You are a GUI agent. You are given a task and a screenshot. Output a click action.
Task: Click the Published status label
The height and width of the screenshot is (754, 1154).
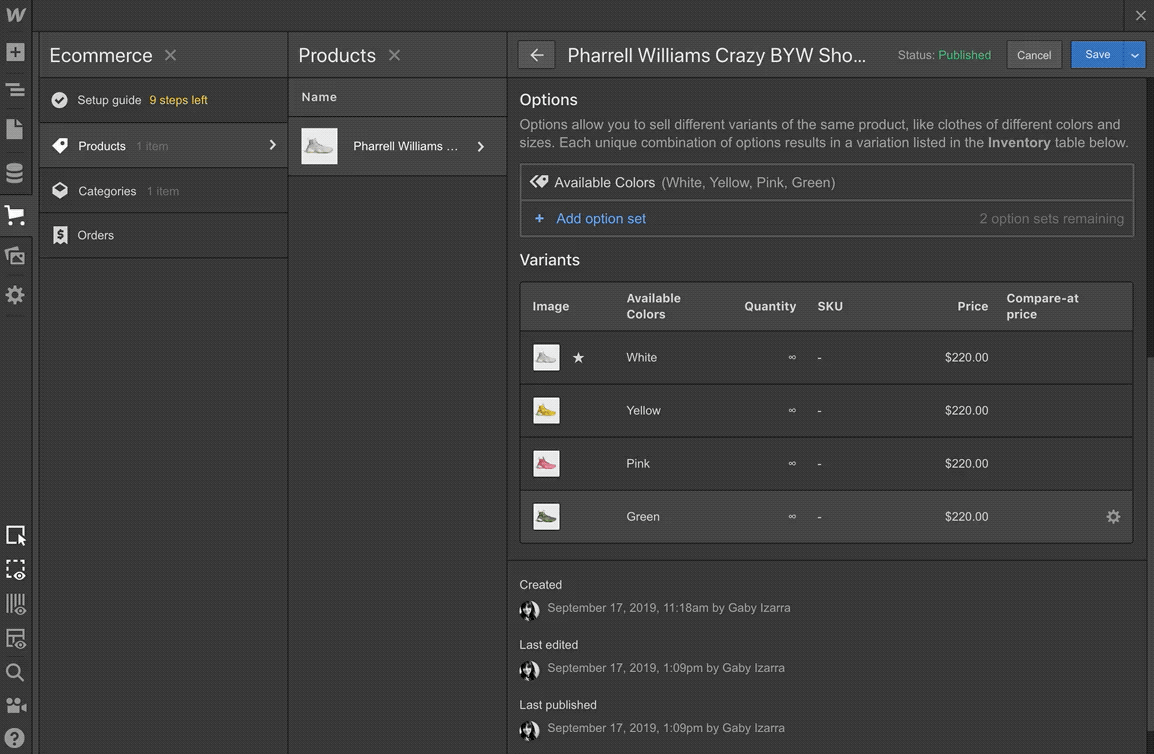click(964, 55)
